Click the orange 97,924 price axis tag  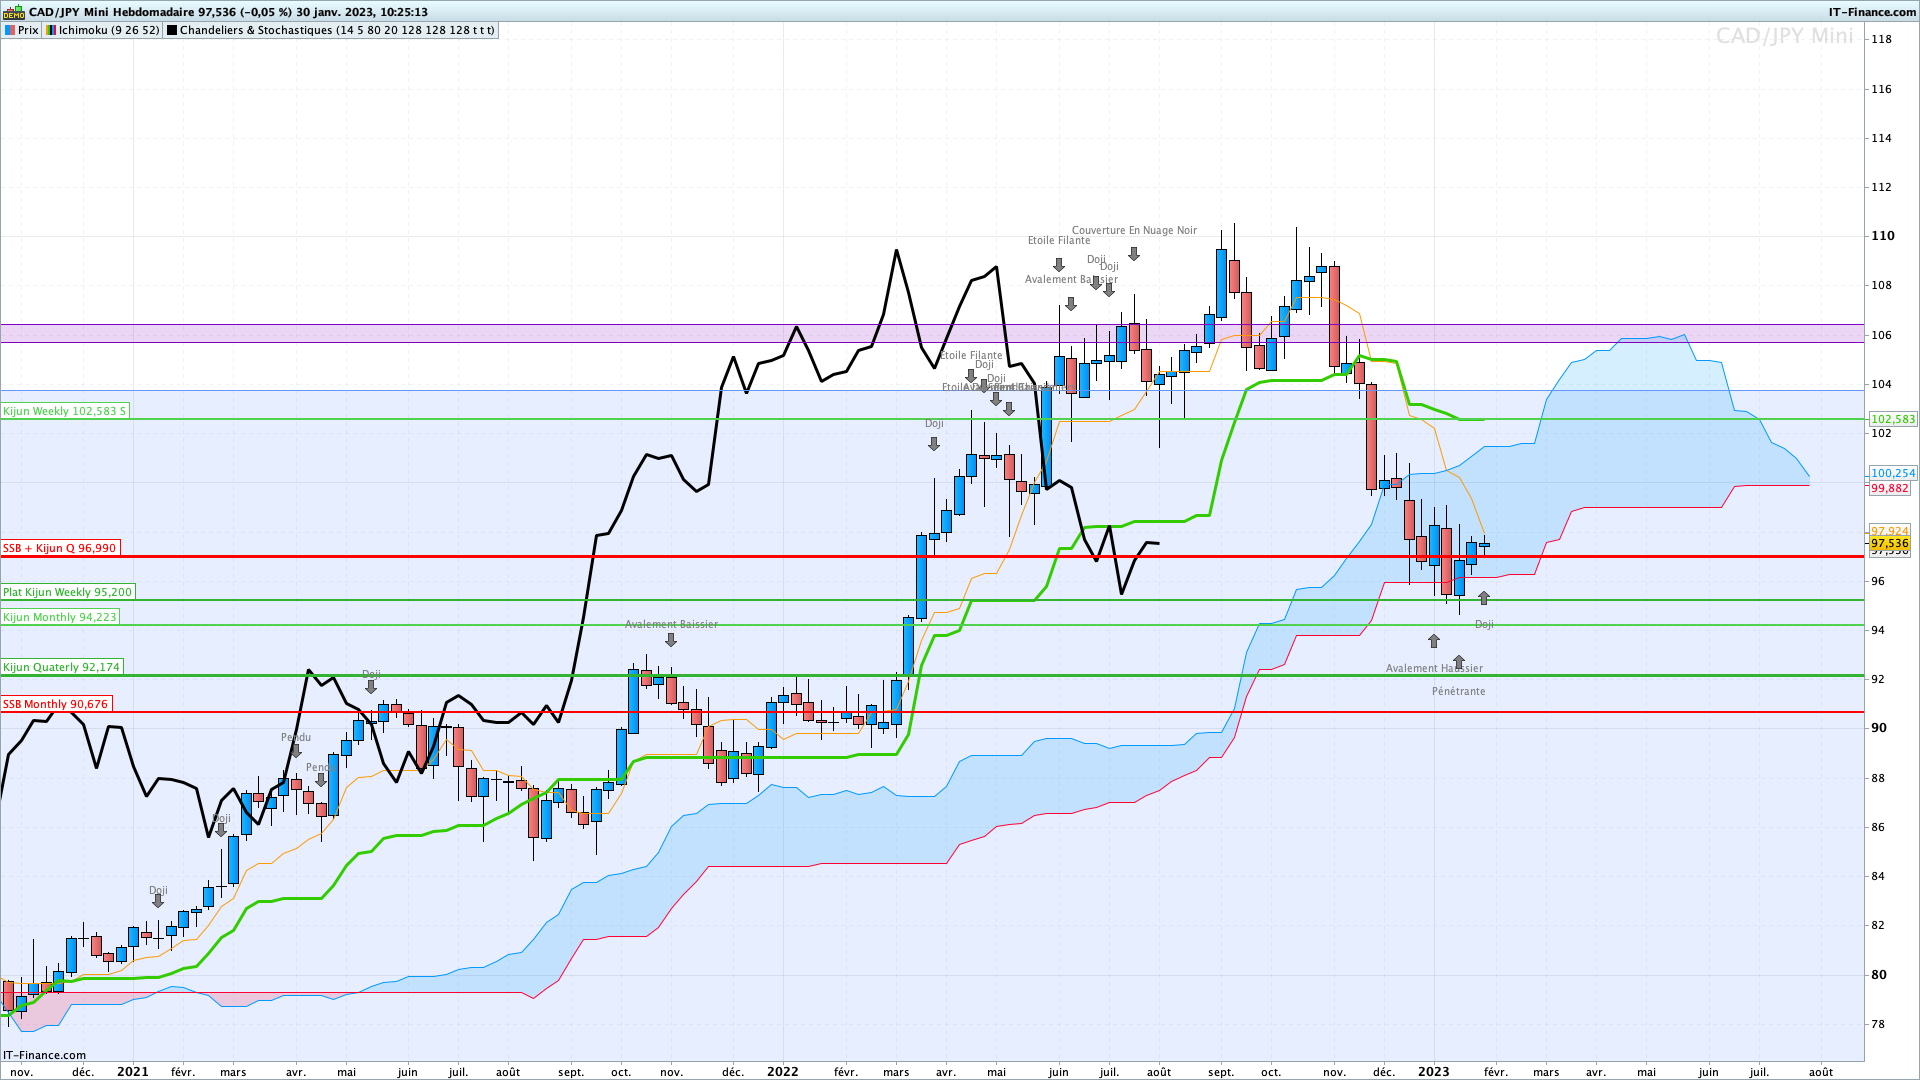click(x=1890, y=531)
